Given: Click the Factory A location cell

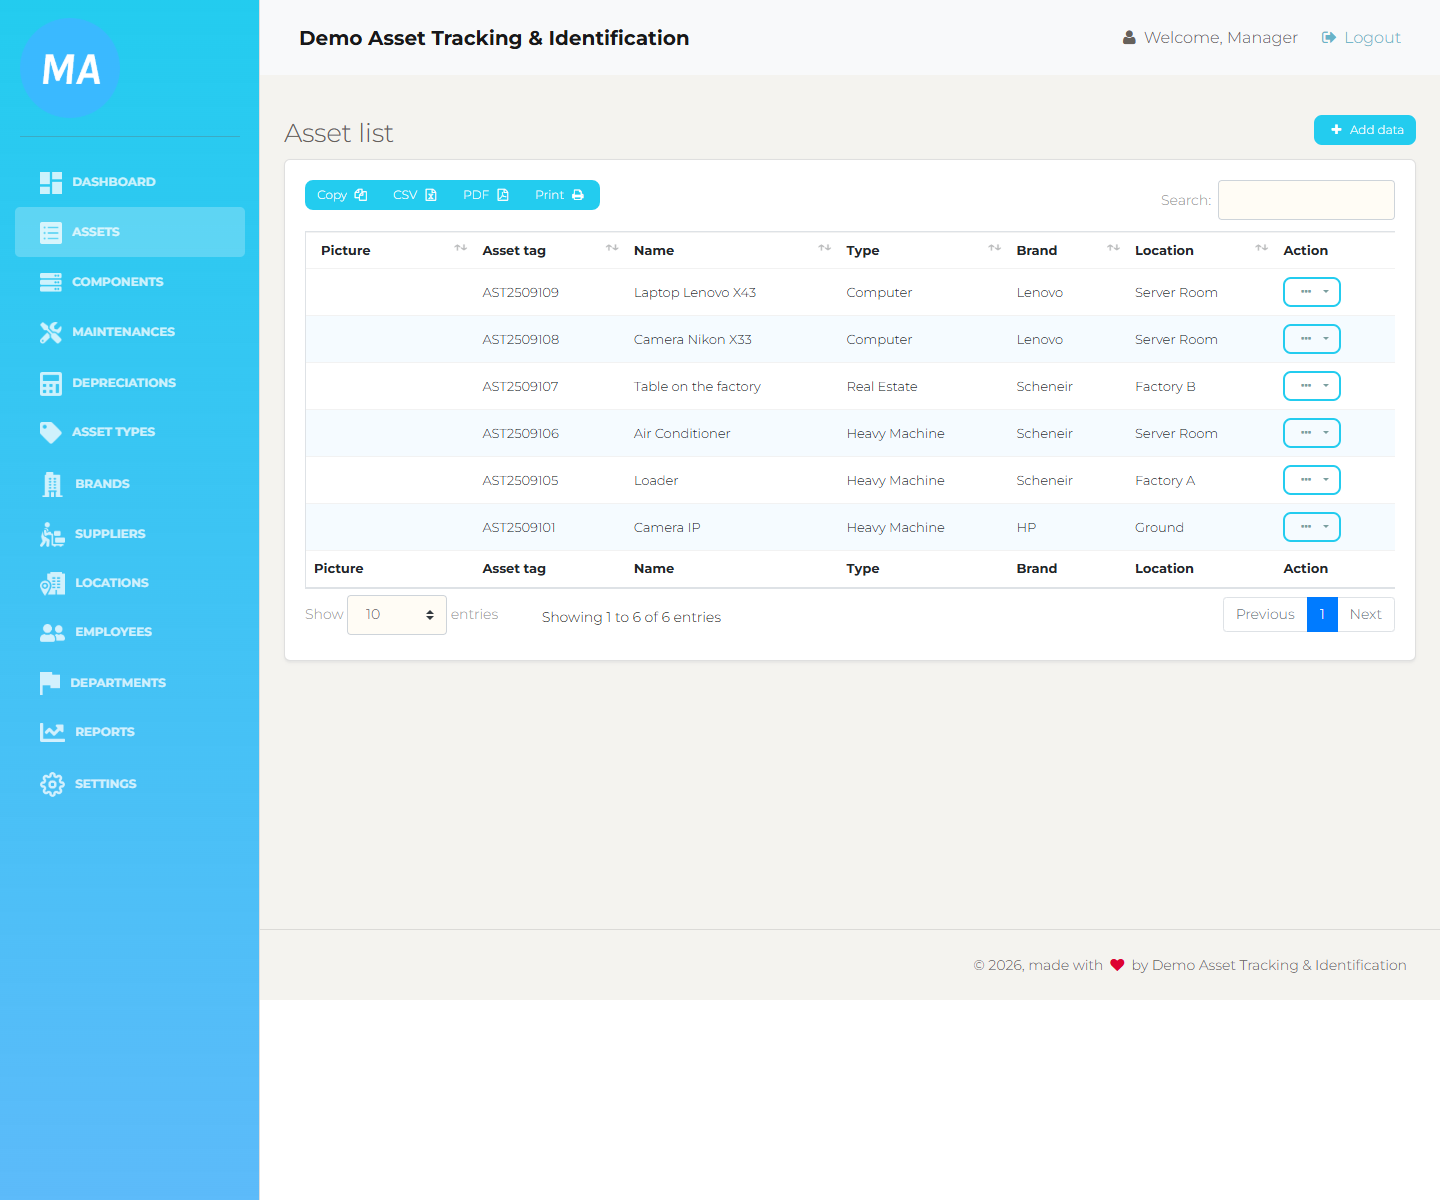Looking at the screenshot, I should (x=1165, y=481).
